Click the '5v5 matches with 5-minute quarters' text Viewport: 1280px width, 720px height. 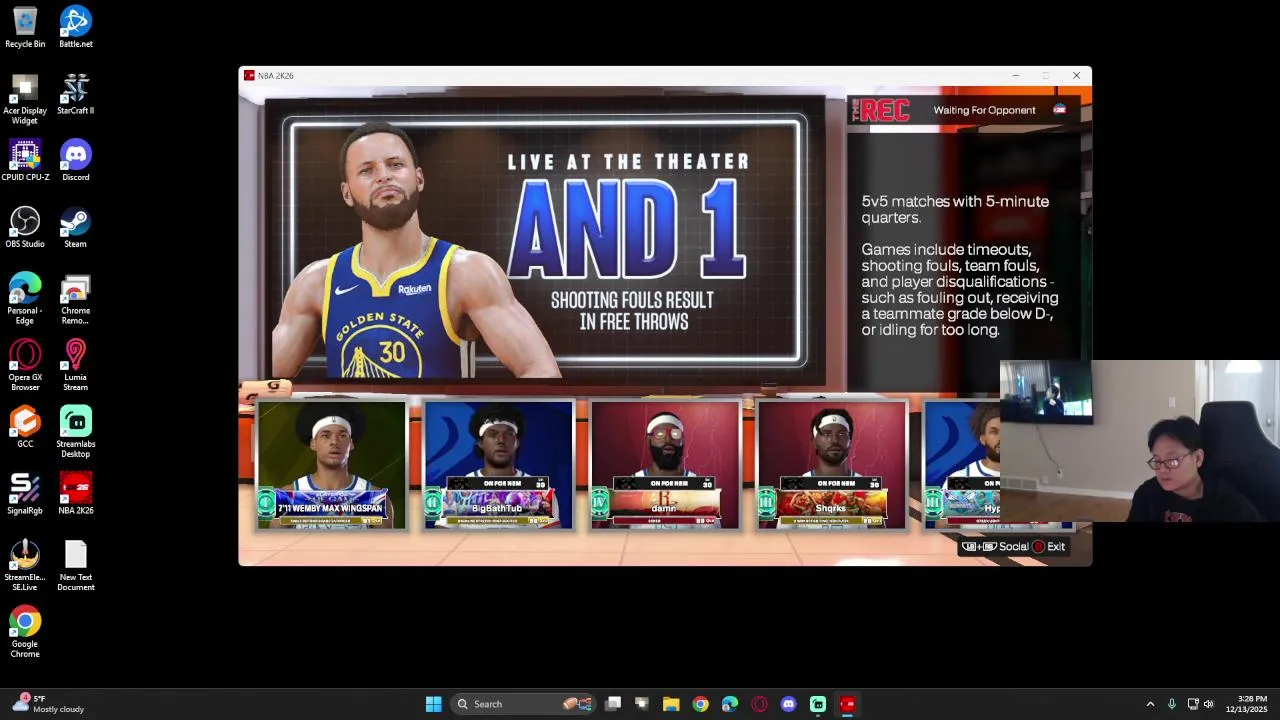click(955, 209)
